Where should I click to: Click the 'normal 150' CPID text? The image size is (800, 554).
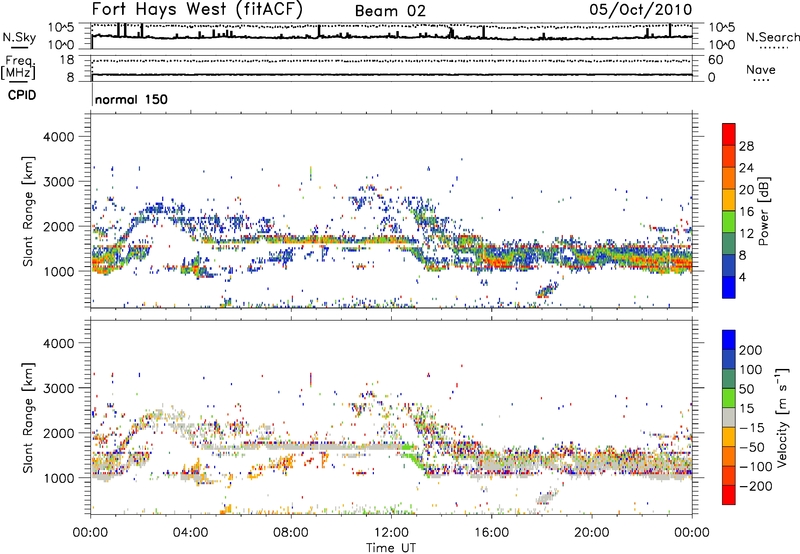131,99
